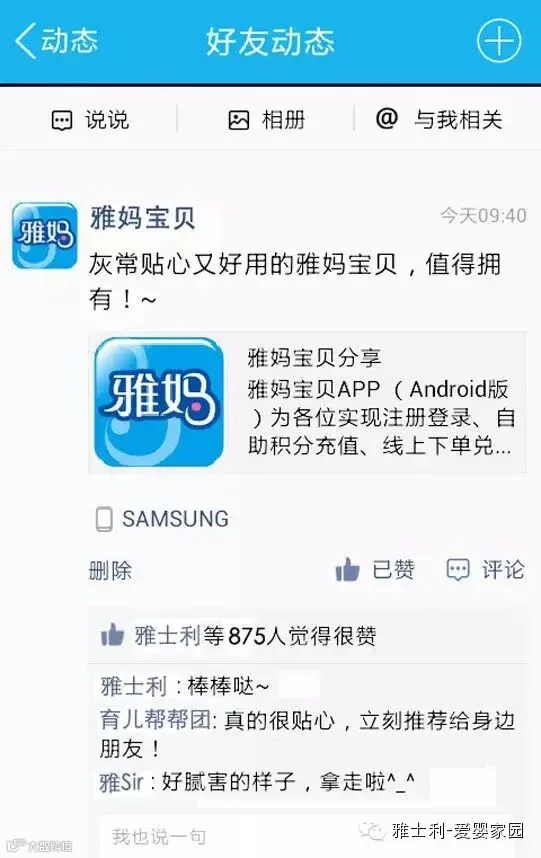541x858 pixels.
Task: Toggle the 已赞 thumbs-up like
Action: [347, 570]
